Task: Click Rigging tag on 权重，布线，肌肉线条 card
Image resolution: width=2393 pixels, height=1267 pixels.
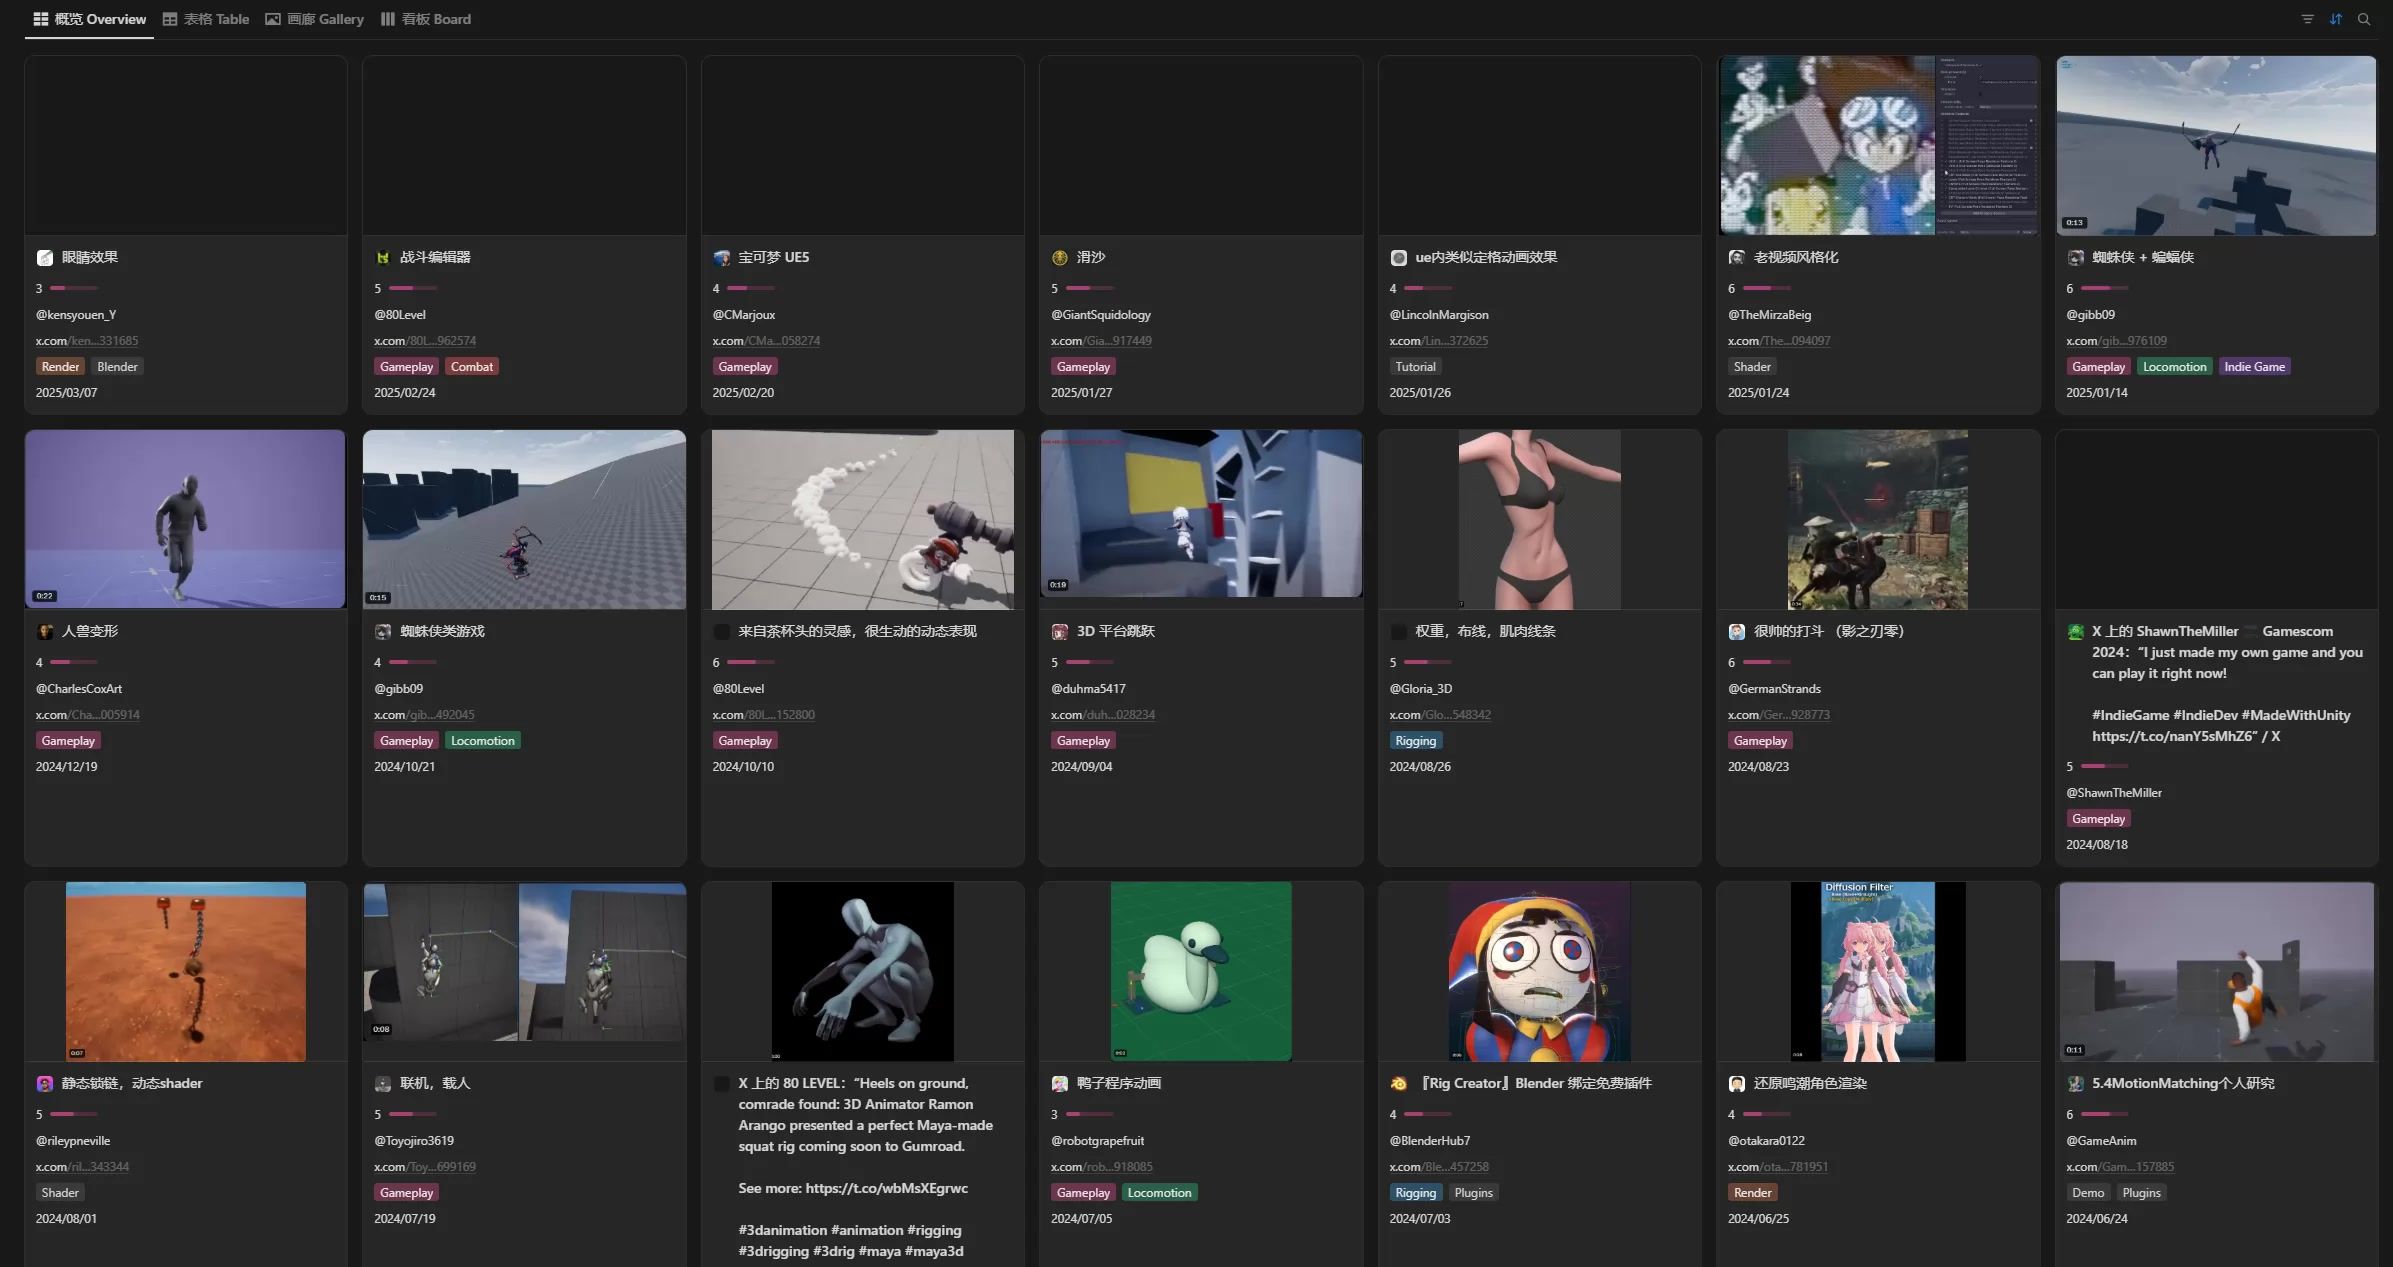Action: tap(1415, 741)
